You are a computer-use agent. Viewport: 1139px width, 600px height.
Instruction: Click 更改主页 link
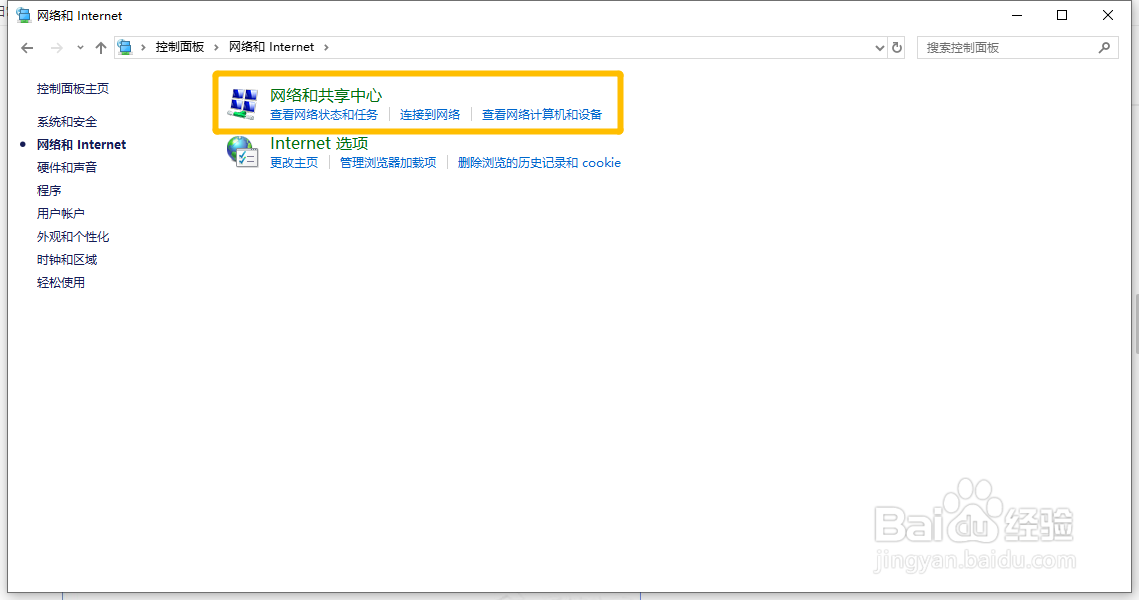coord(294,163)
